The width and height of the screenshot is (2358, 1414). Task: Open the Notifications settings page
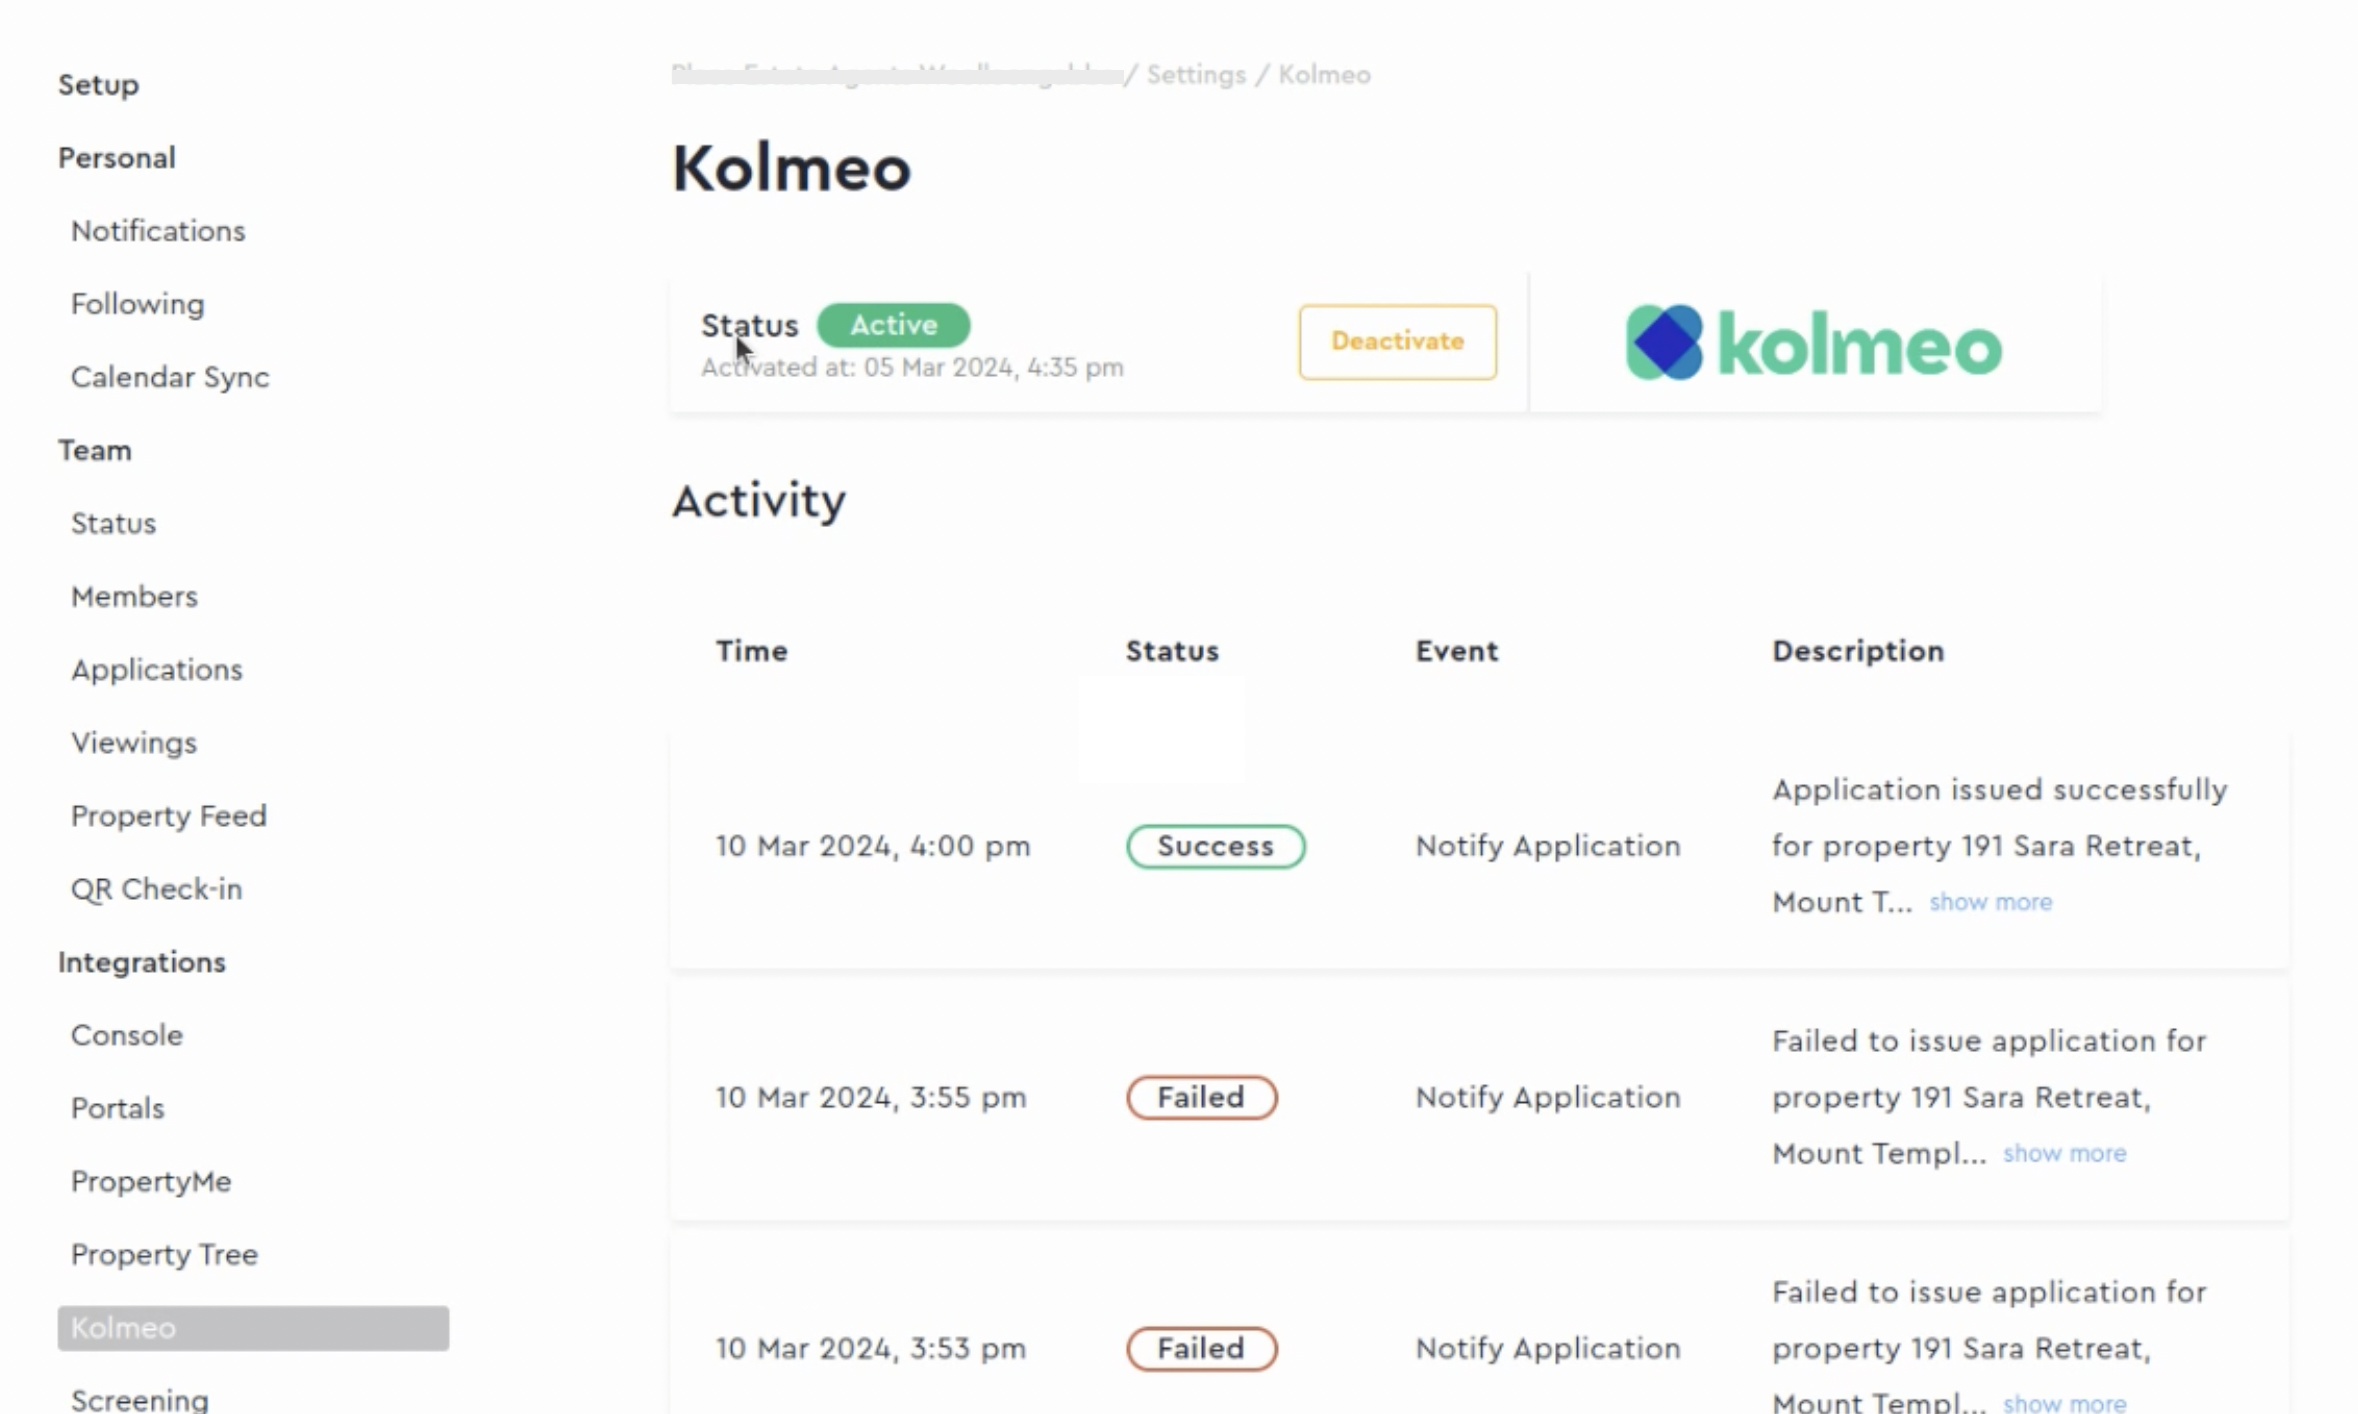tap(158, 231)
